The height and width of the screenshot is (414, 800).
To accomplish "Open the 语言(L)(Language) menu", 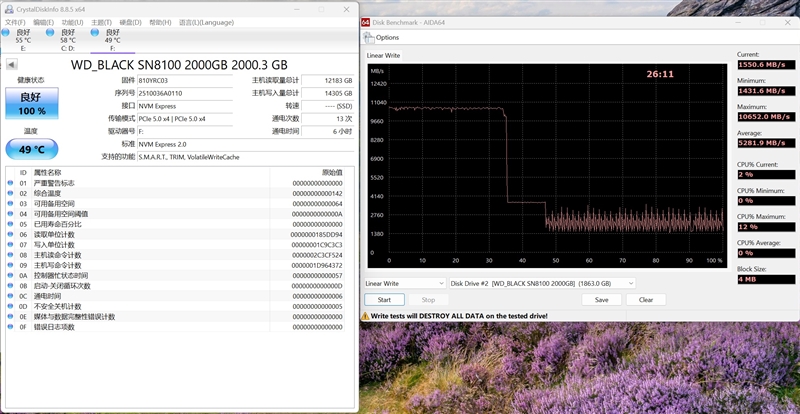I will 206,22.
